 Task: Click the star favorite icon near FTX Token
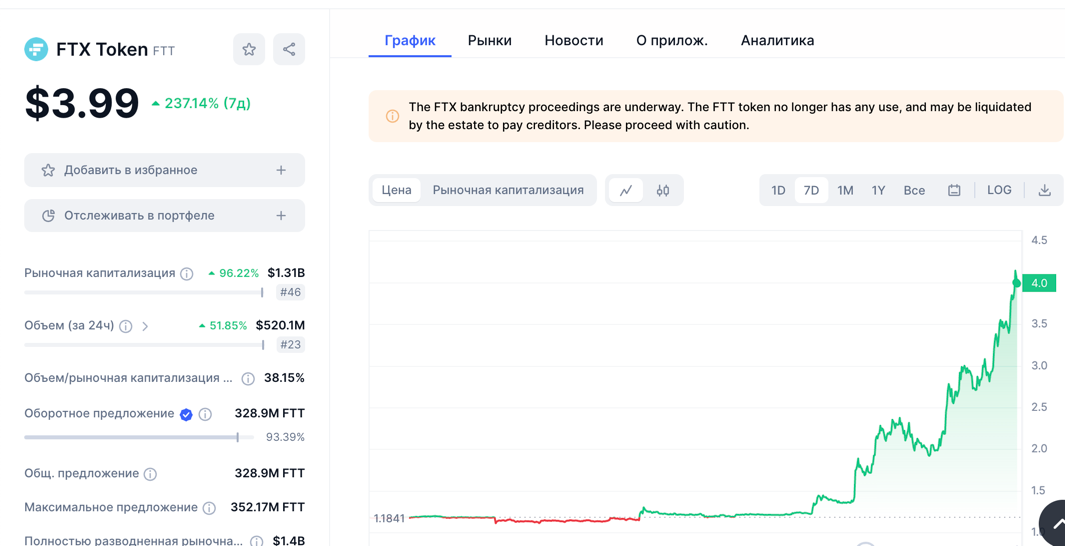point(249,49)
